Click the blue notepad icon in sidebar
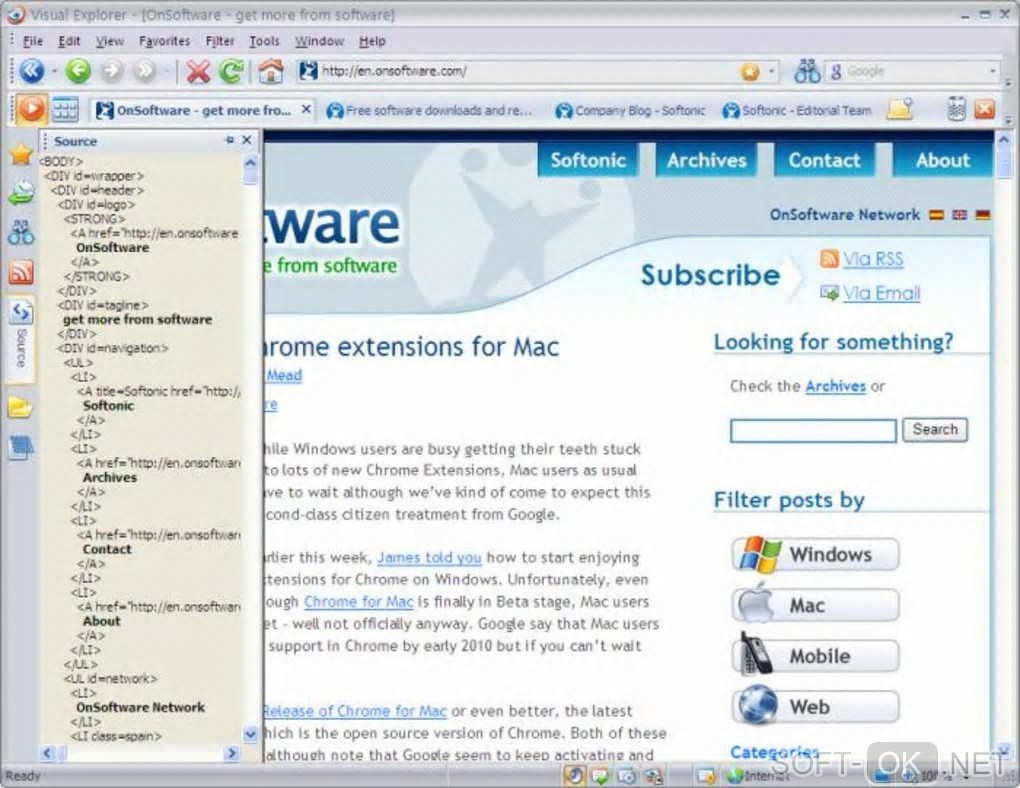The image size is (1020, 788). tap(21, 447)
